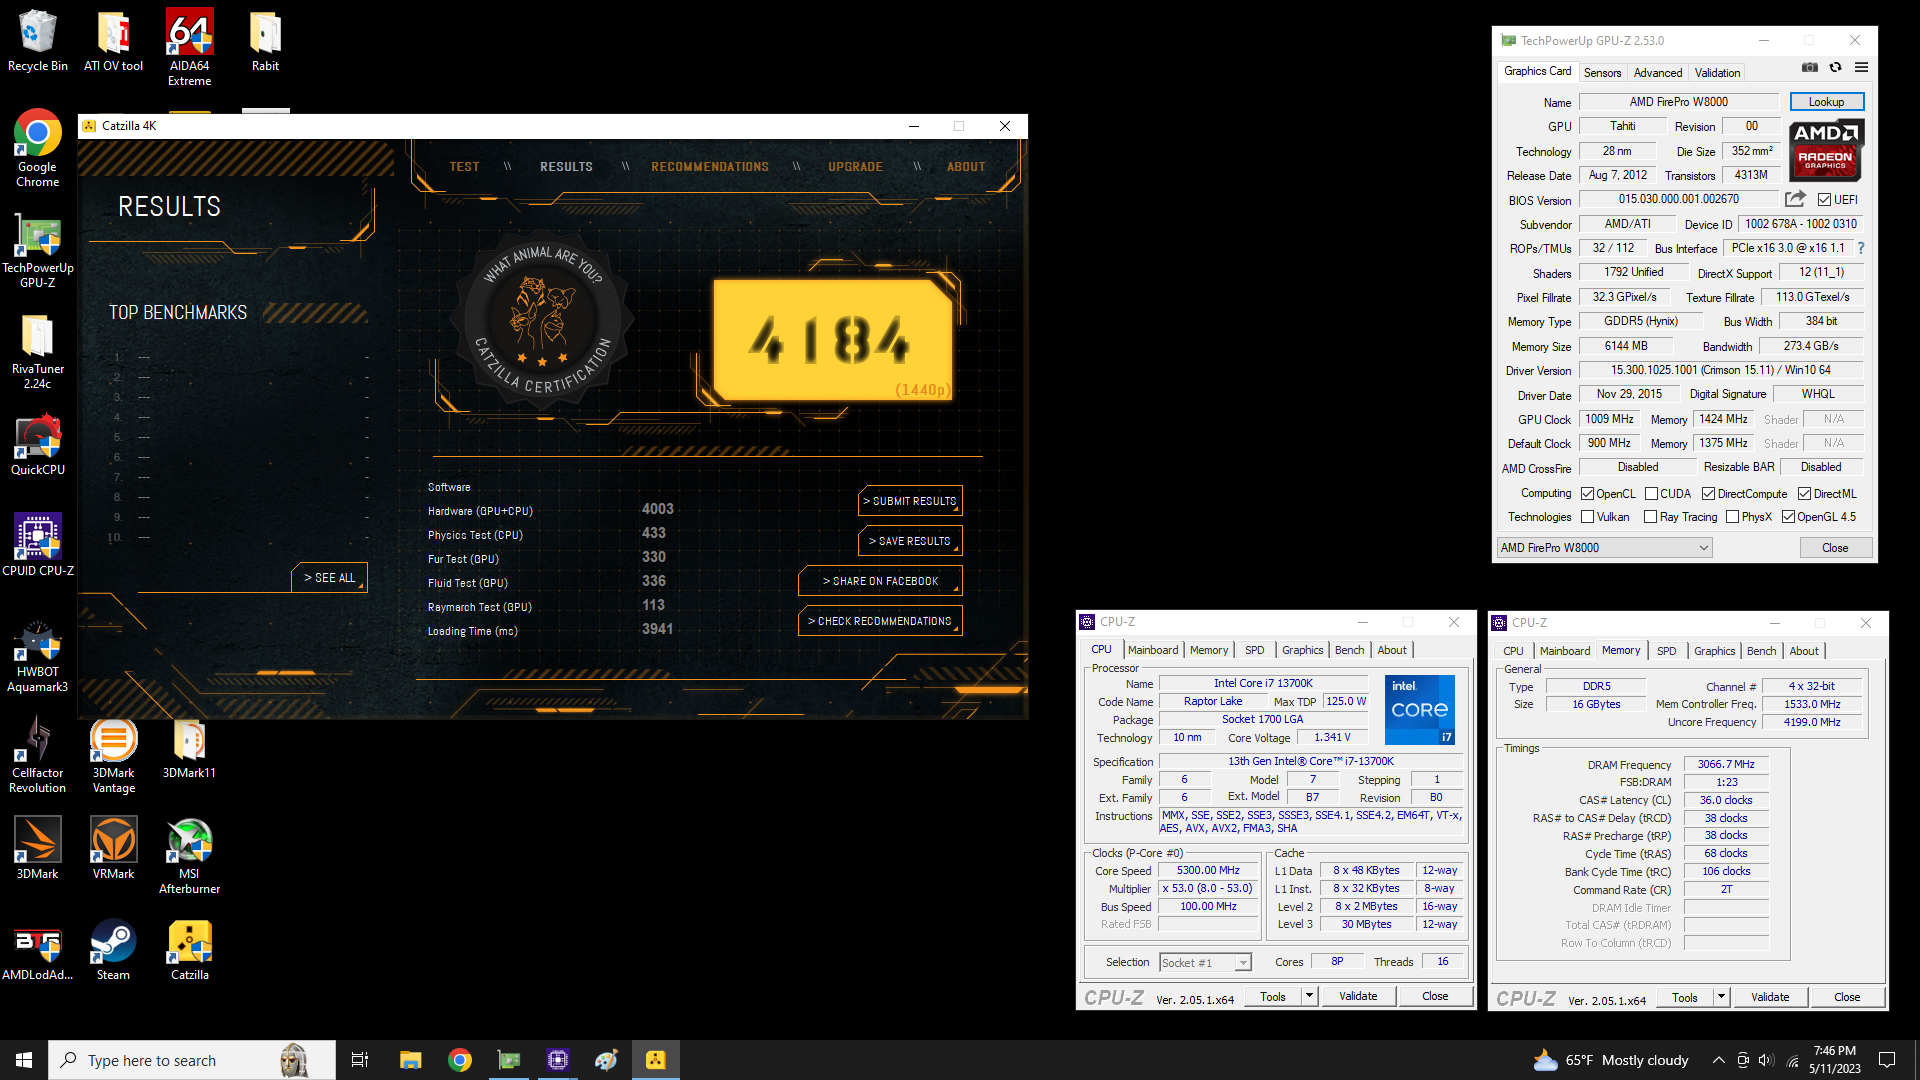The width and height of the screenshot is (1920, 1080).
Task: Open the Socket #1 selection dropdown
Action: 1205,962
